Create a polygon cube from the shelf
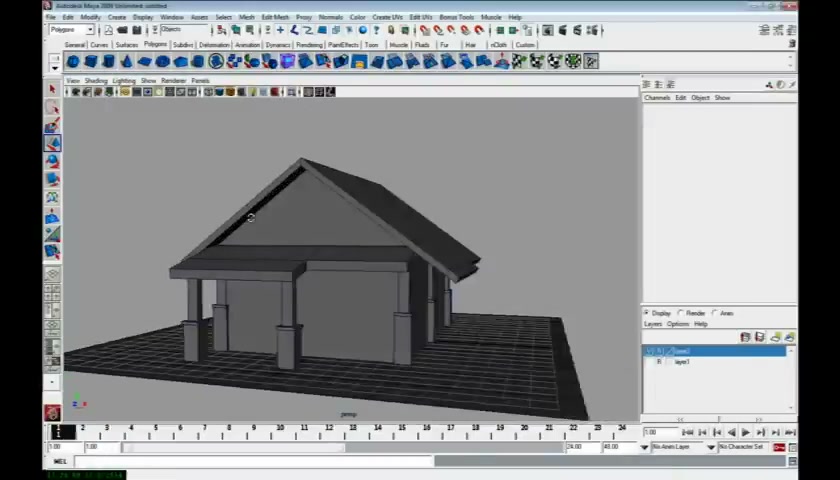This screenshot has height=480, width=840. tap(91, 62)
